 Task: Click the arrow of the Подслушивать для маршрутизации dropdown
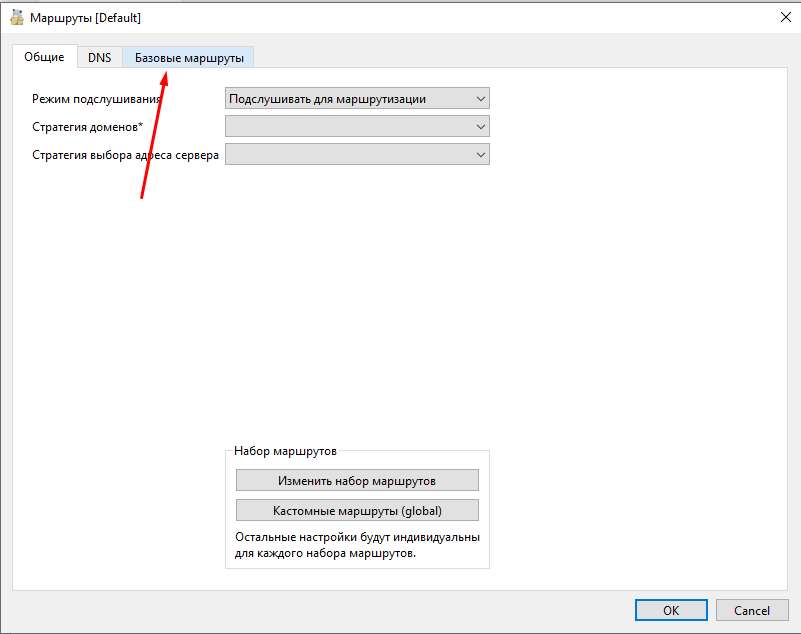point(481,98)
